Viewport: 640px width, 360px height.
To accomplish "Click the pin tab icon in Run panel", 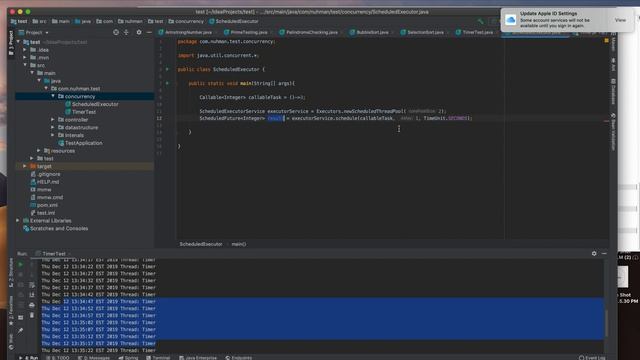I will [20, 330].
